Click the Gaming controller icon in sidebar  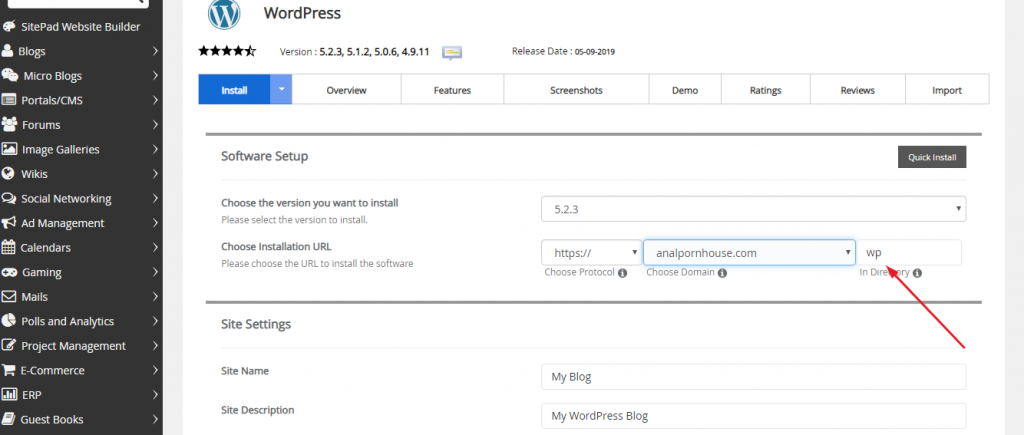click(x=10, y=272)
